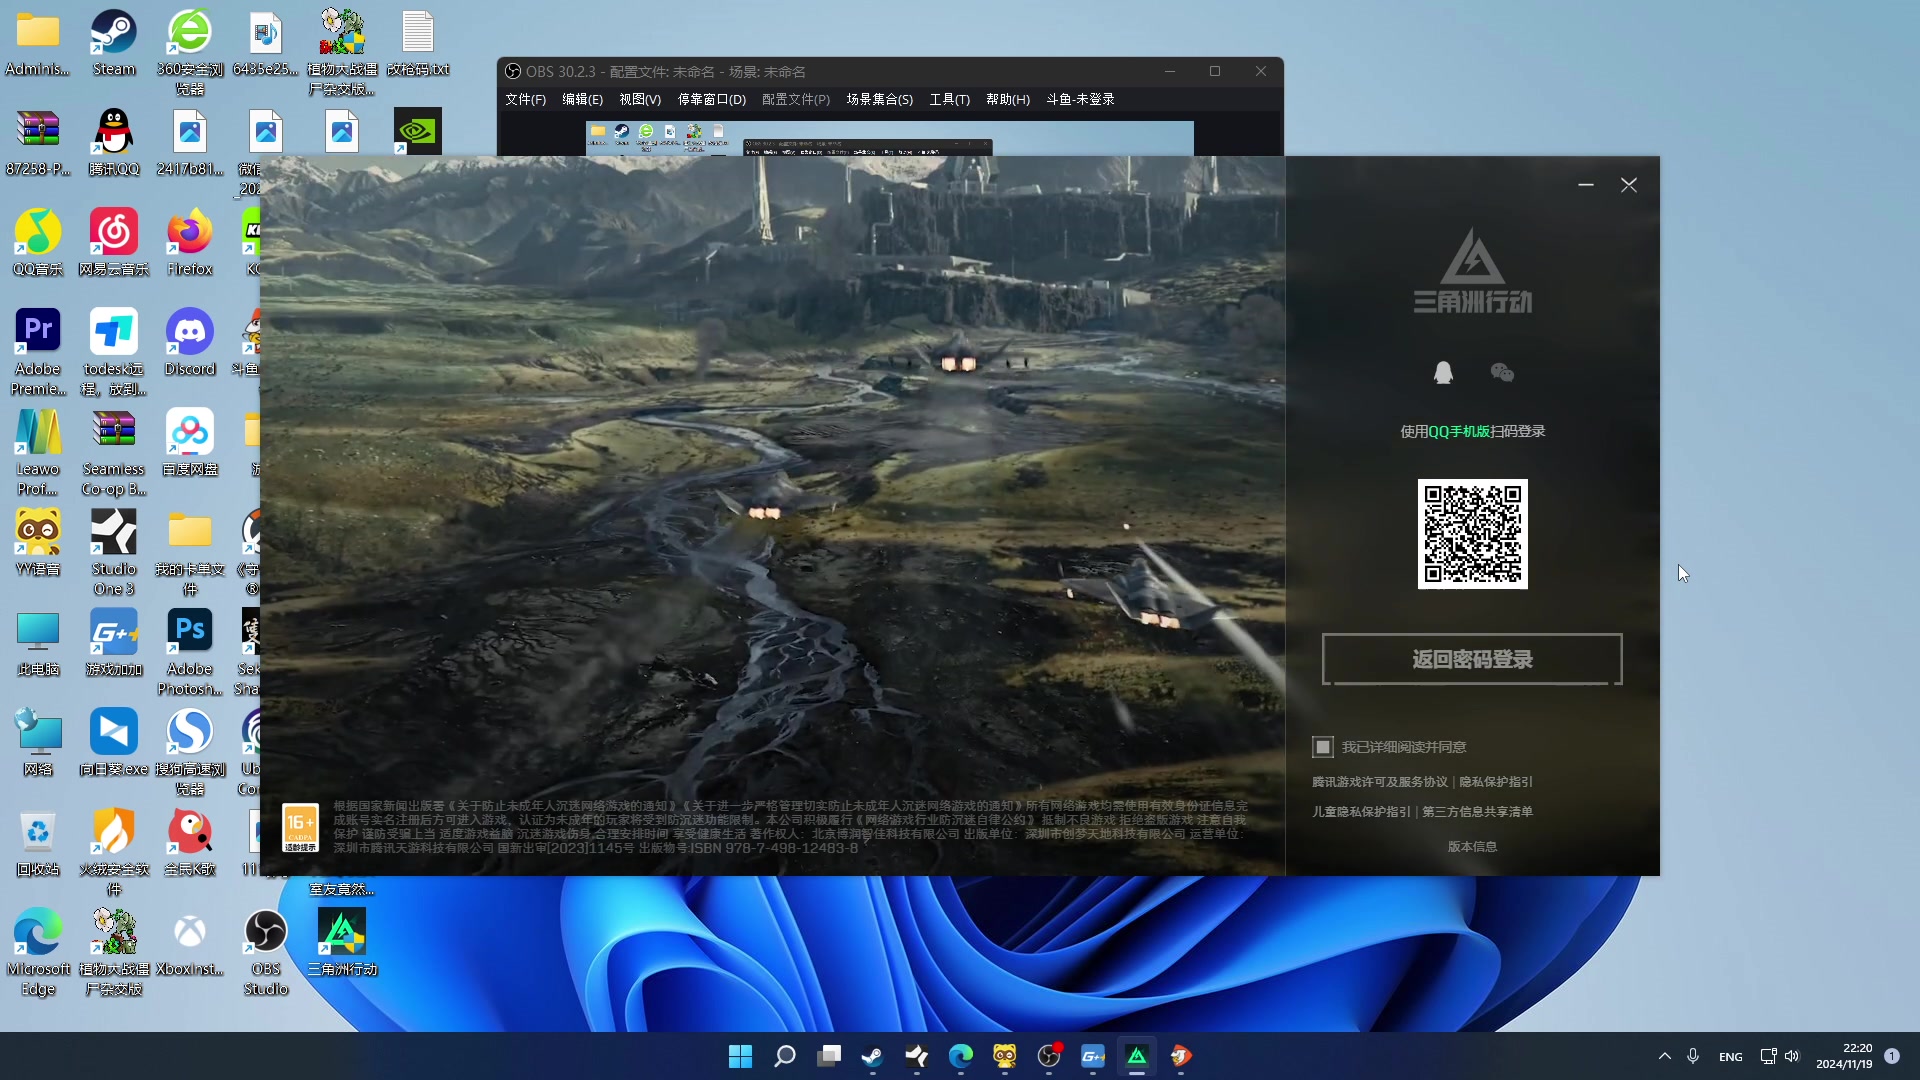Open the volume tray control

[1792, 1056]
